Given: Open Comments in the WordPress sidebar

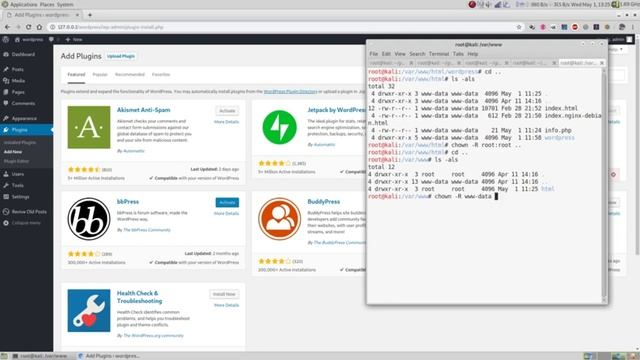Looking at the screenshot, I should click(x=23, y=104).
